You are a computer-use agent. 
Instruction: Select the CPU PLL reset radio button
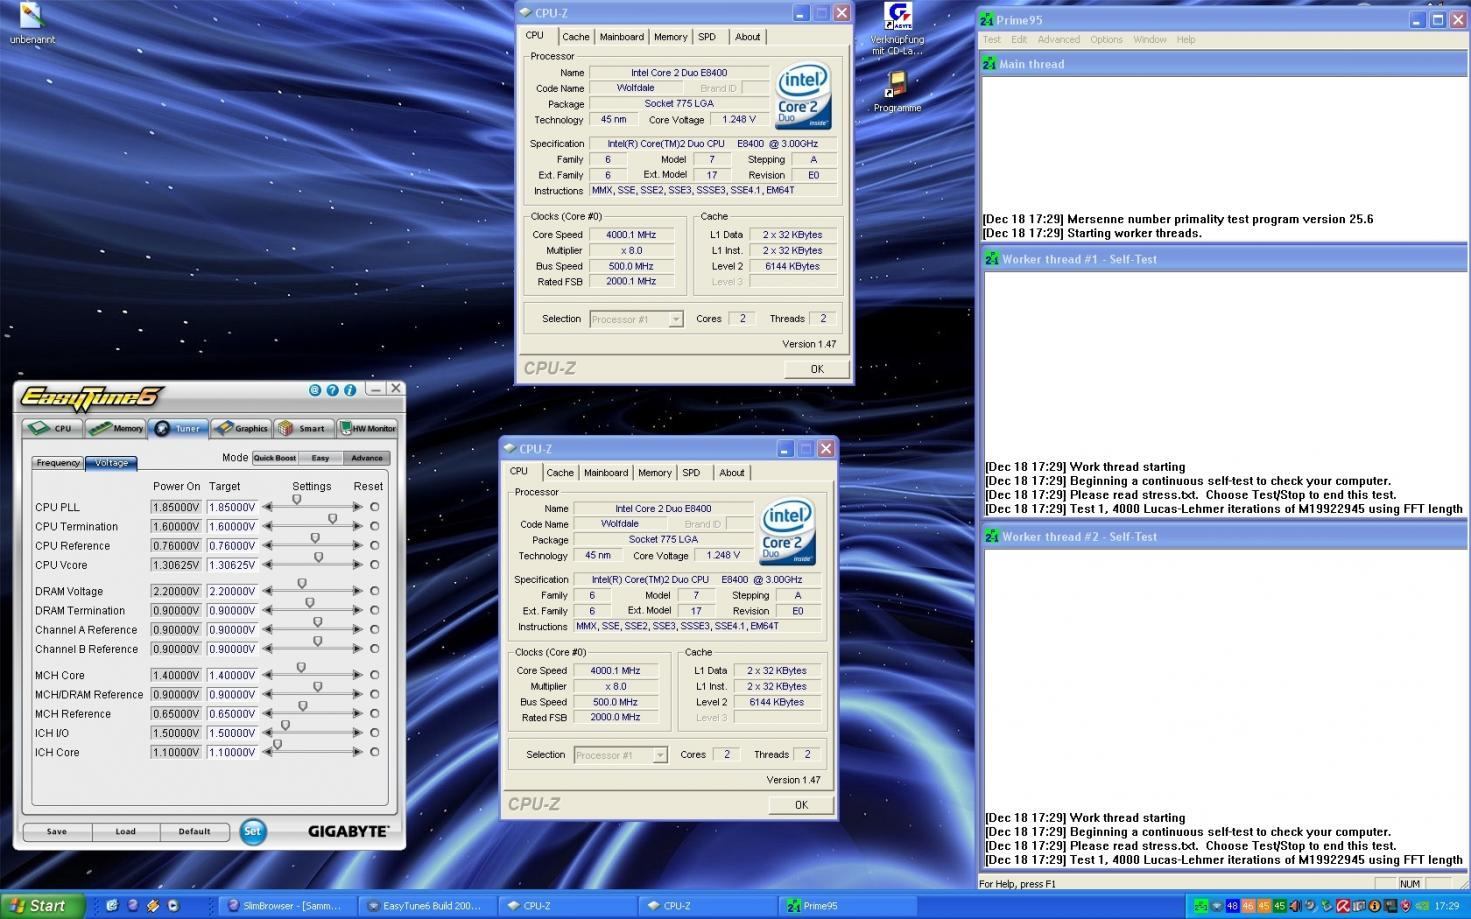pos(375,507)
